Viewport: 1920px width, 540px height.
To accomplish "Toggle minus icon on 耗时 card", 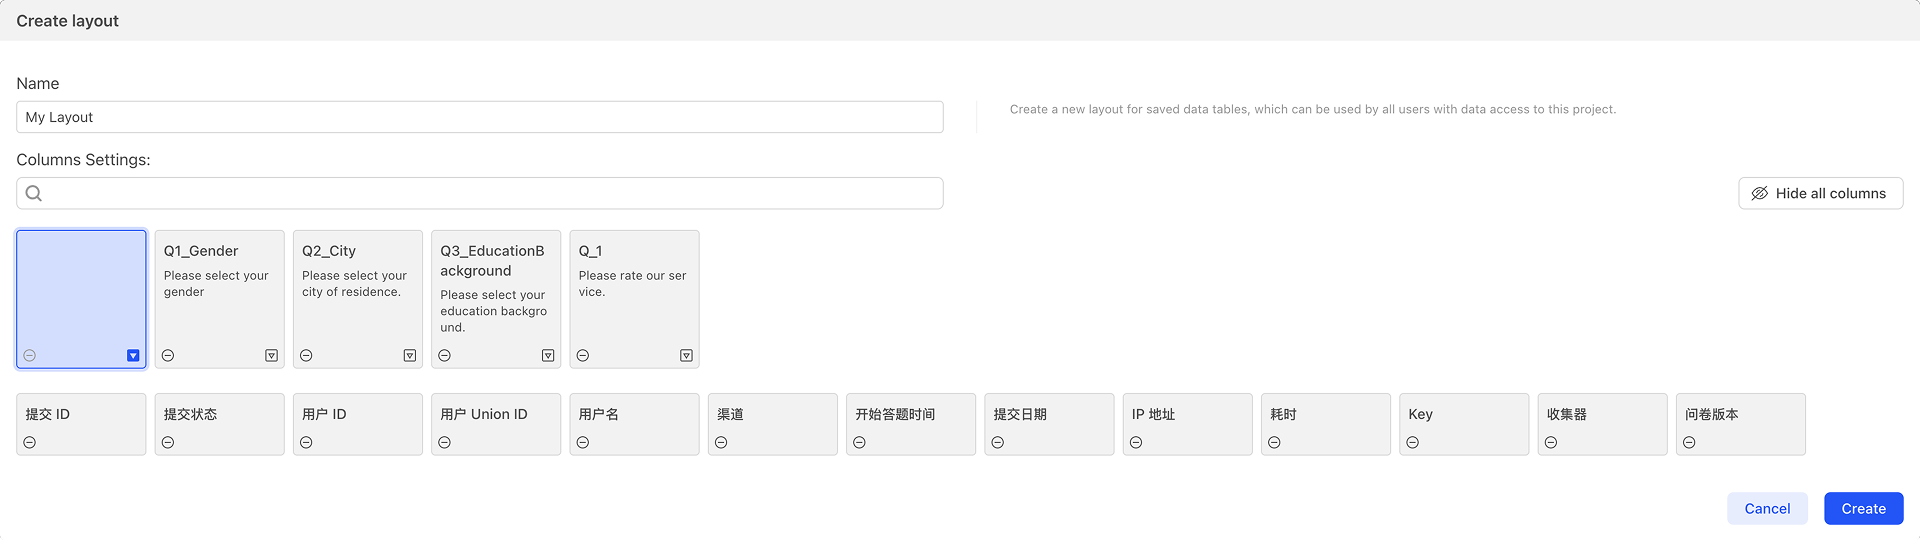I will (1274, 443).
